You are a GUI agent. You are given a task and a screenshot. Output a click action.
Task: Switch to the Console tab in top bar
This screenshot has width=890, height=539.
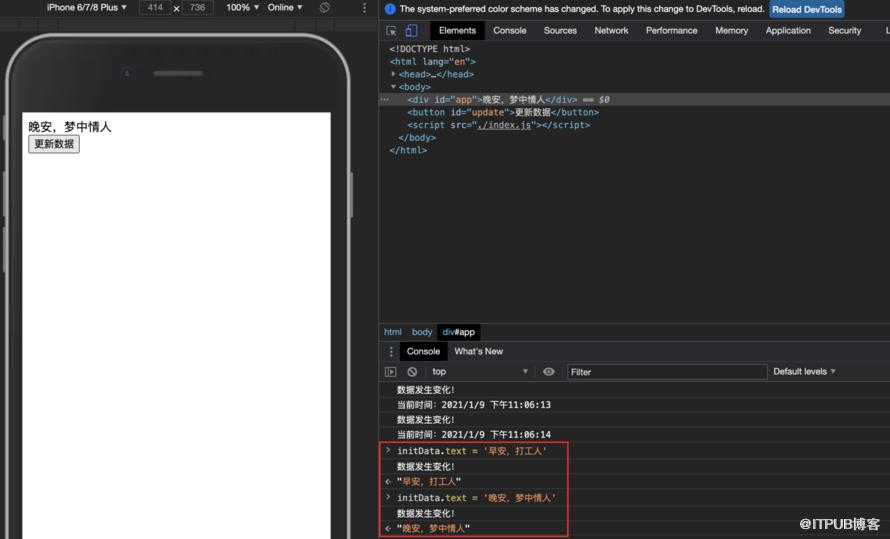click(x=510, y=31)
